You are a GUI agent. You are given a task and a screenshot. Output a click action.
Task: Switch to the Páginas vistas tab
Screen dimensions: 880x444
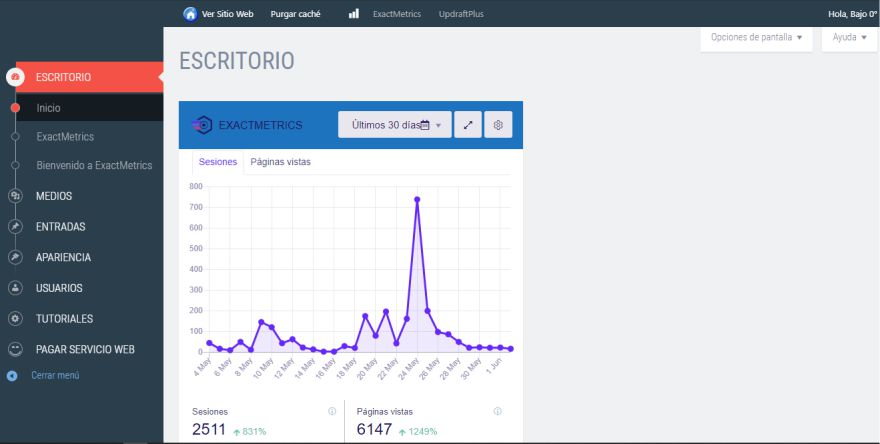280,162
